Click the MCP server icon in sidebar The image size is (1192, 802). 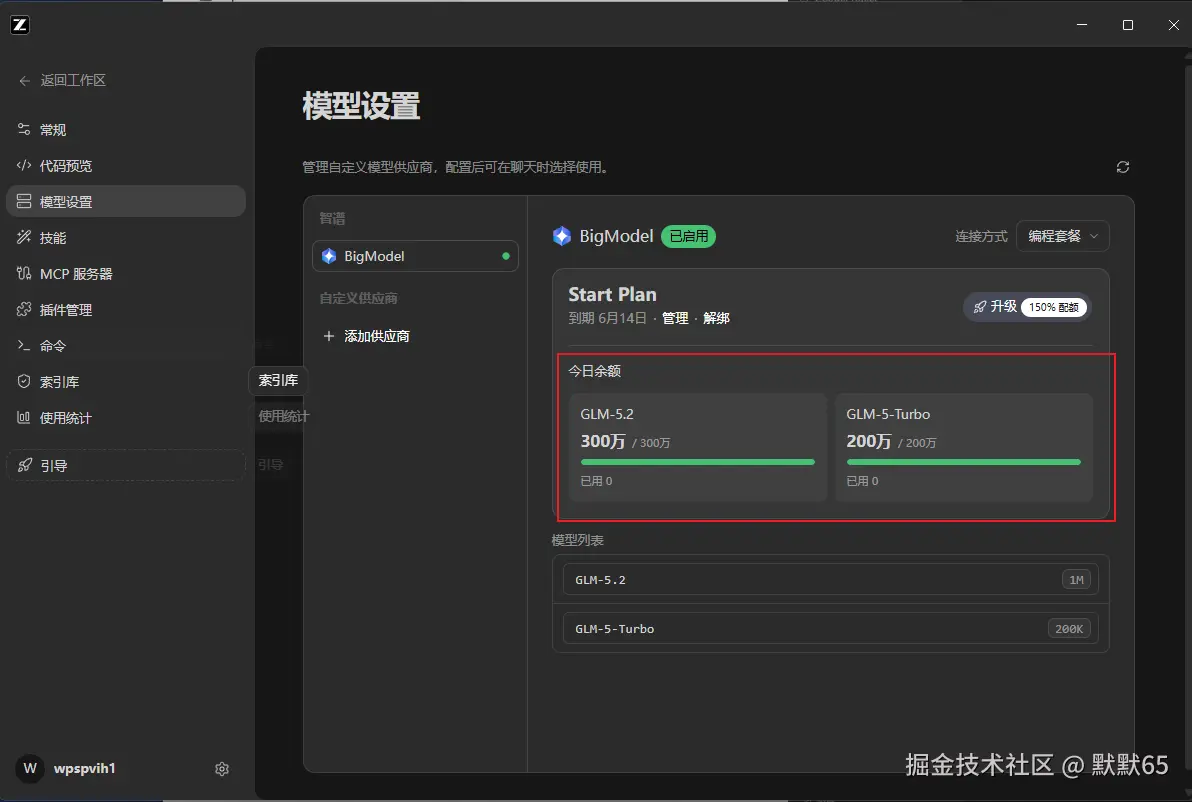click(x=24, y=273)
